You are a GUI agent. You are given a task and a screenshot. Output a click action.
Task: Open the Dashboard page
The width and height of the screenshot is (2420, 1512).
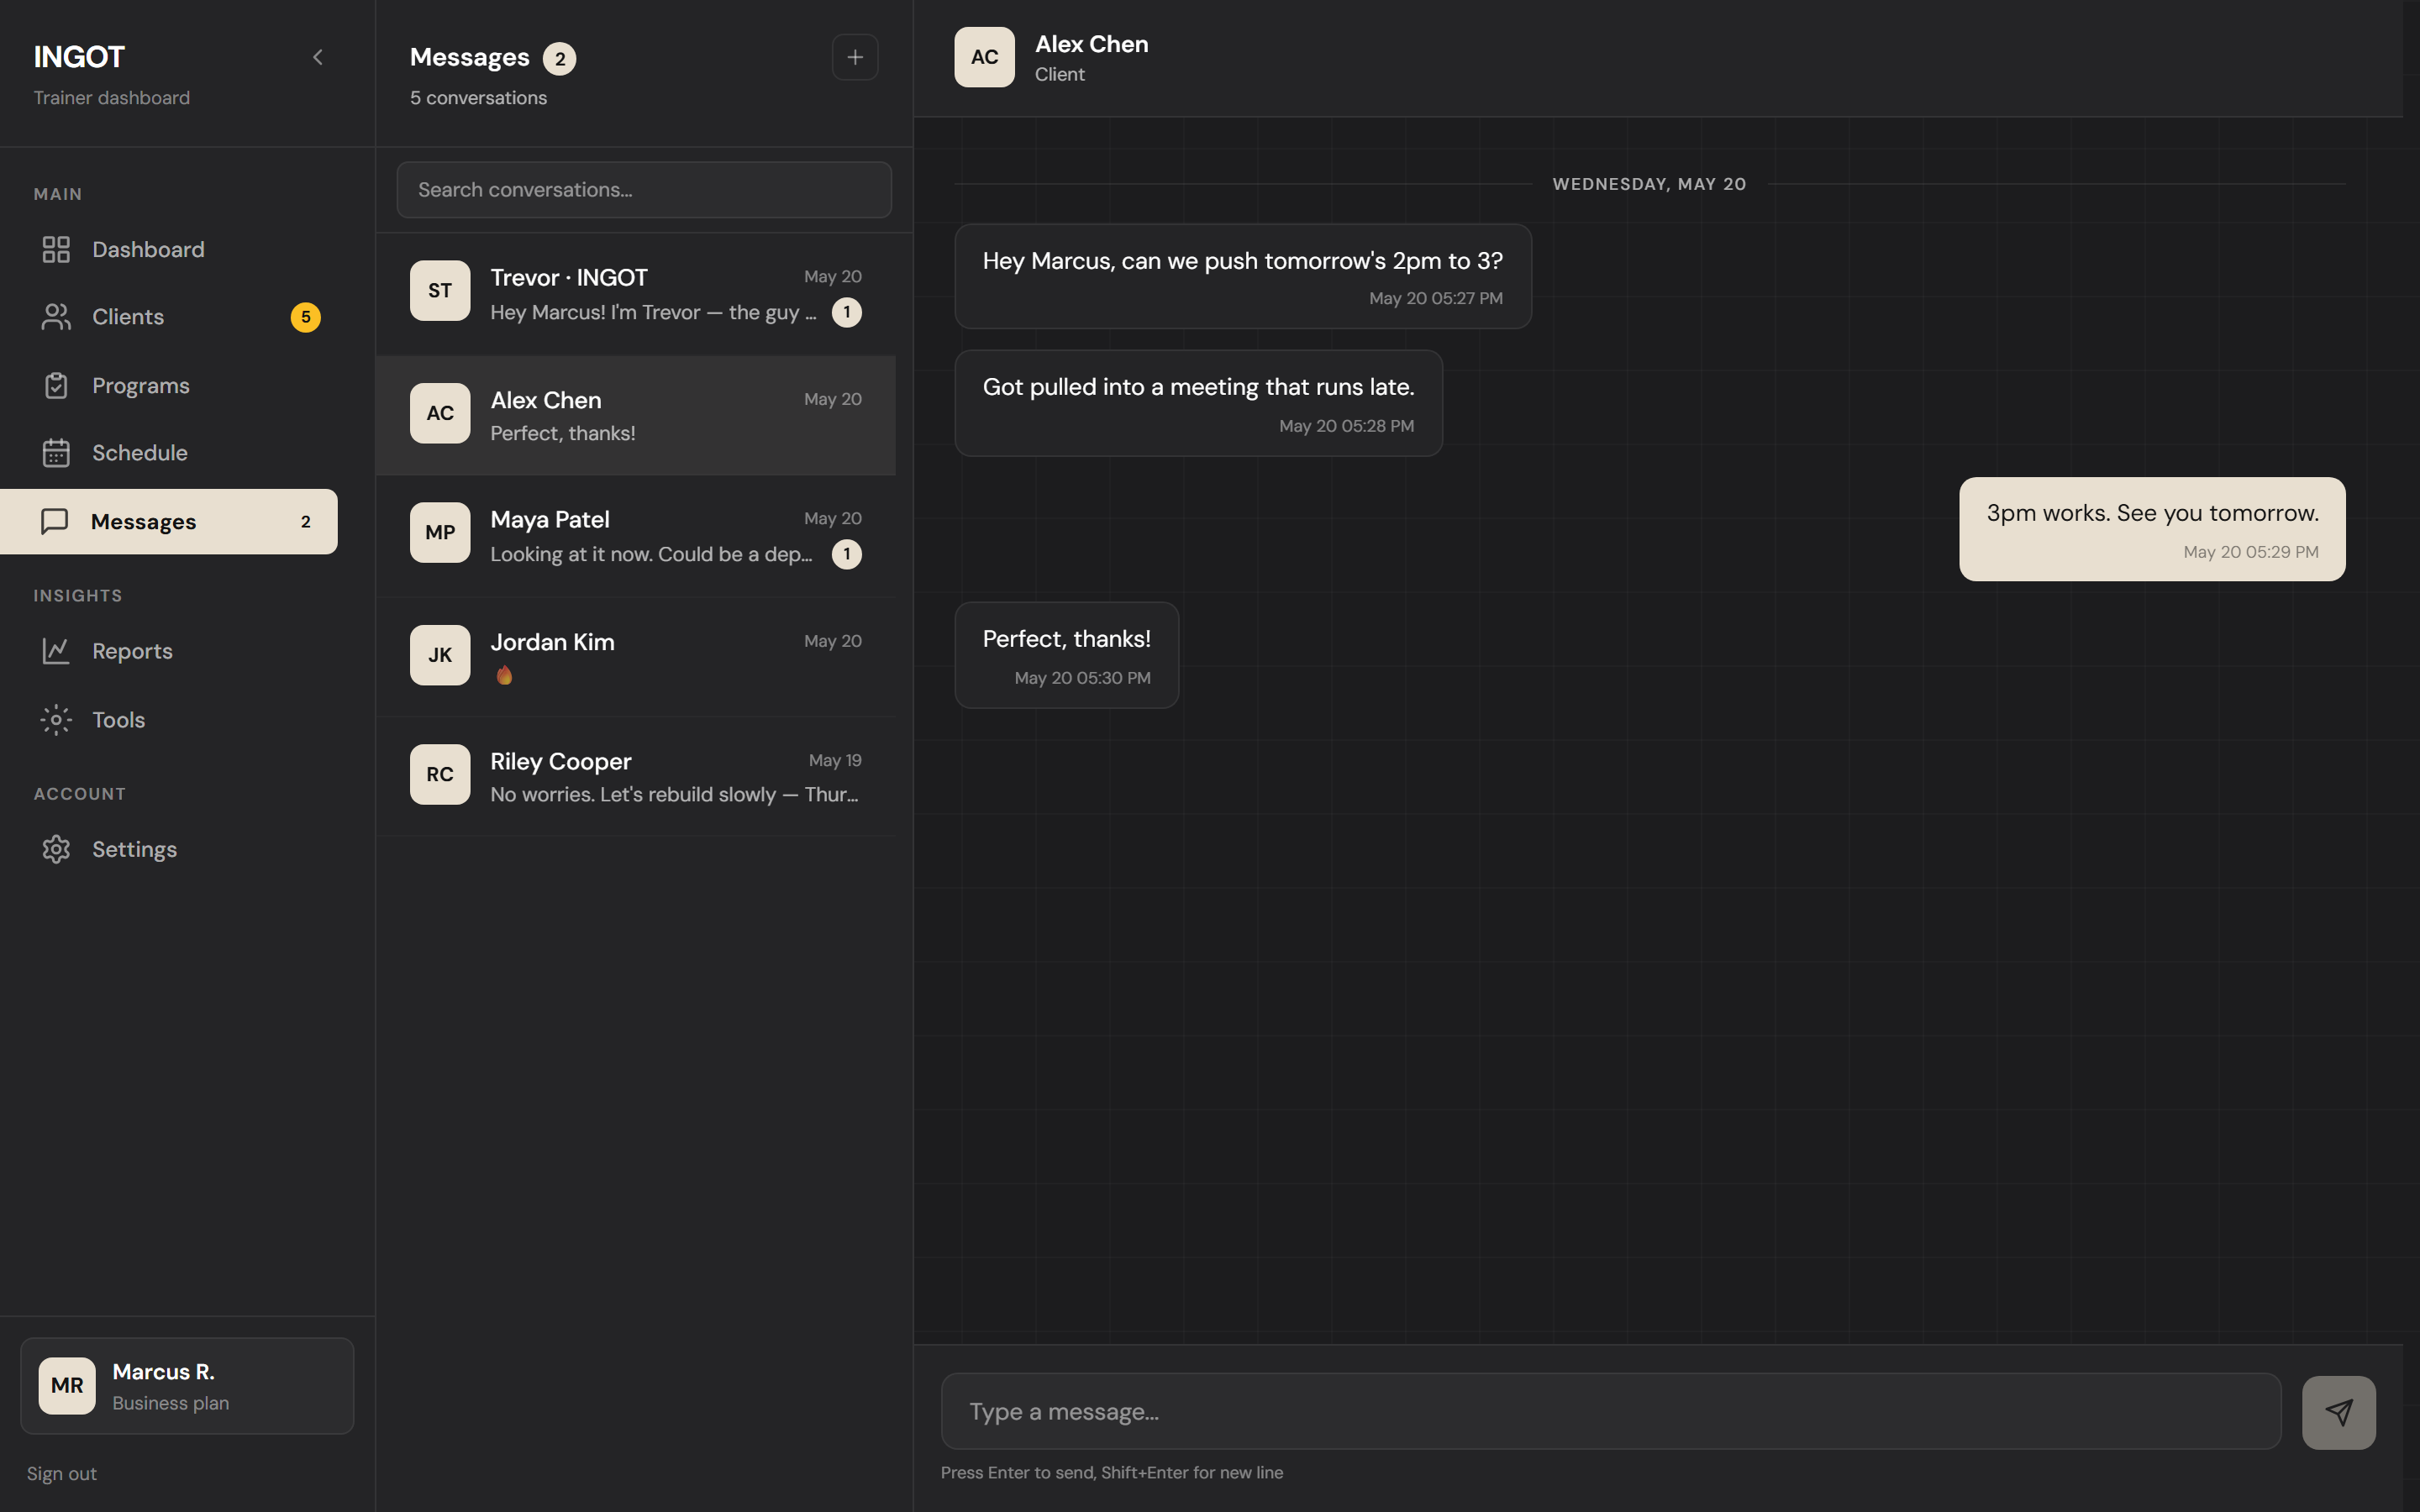(x=169, y=249)
